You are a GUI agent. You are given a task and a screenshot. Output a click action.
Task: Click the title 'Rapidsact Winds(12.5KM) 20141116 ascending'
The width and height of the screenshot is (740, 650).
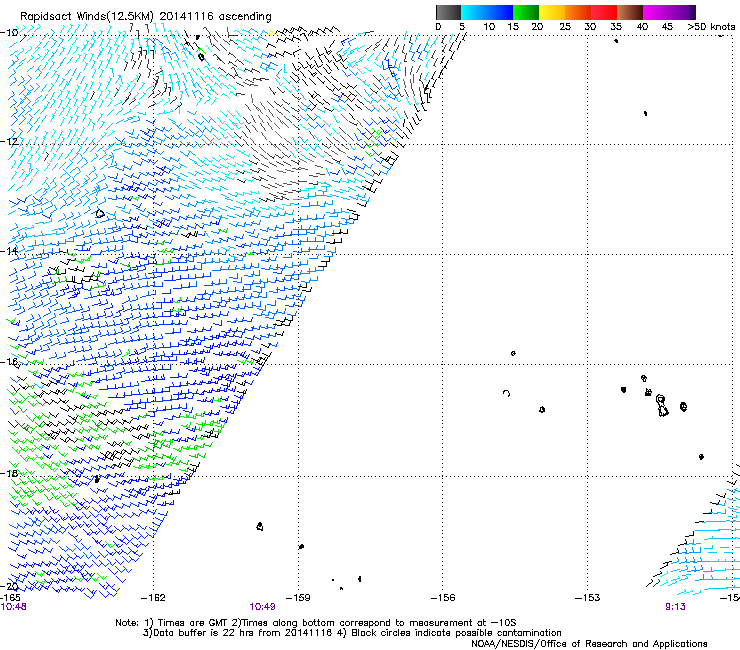pyautogui.click(x=146, y=17)
